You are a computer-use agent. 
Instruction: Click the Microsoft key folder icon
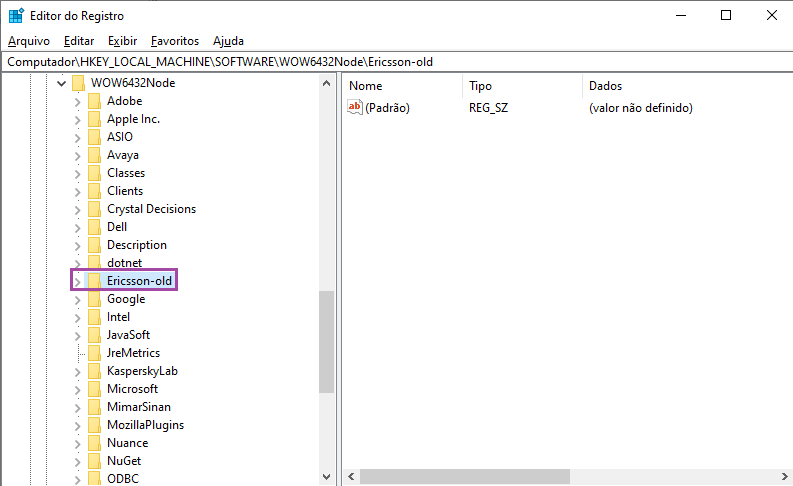(x=94, y=389)
